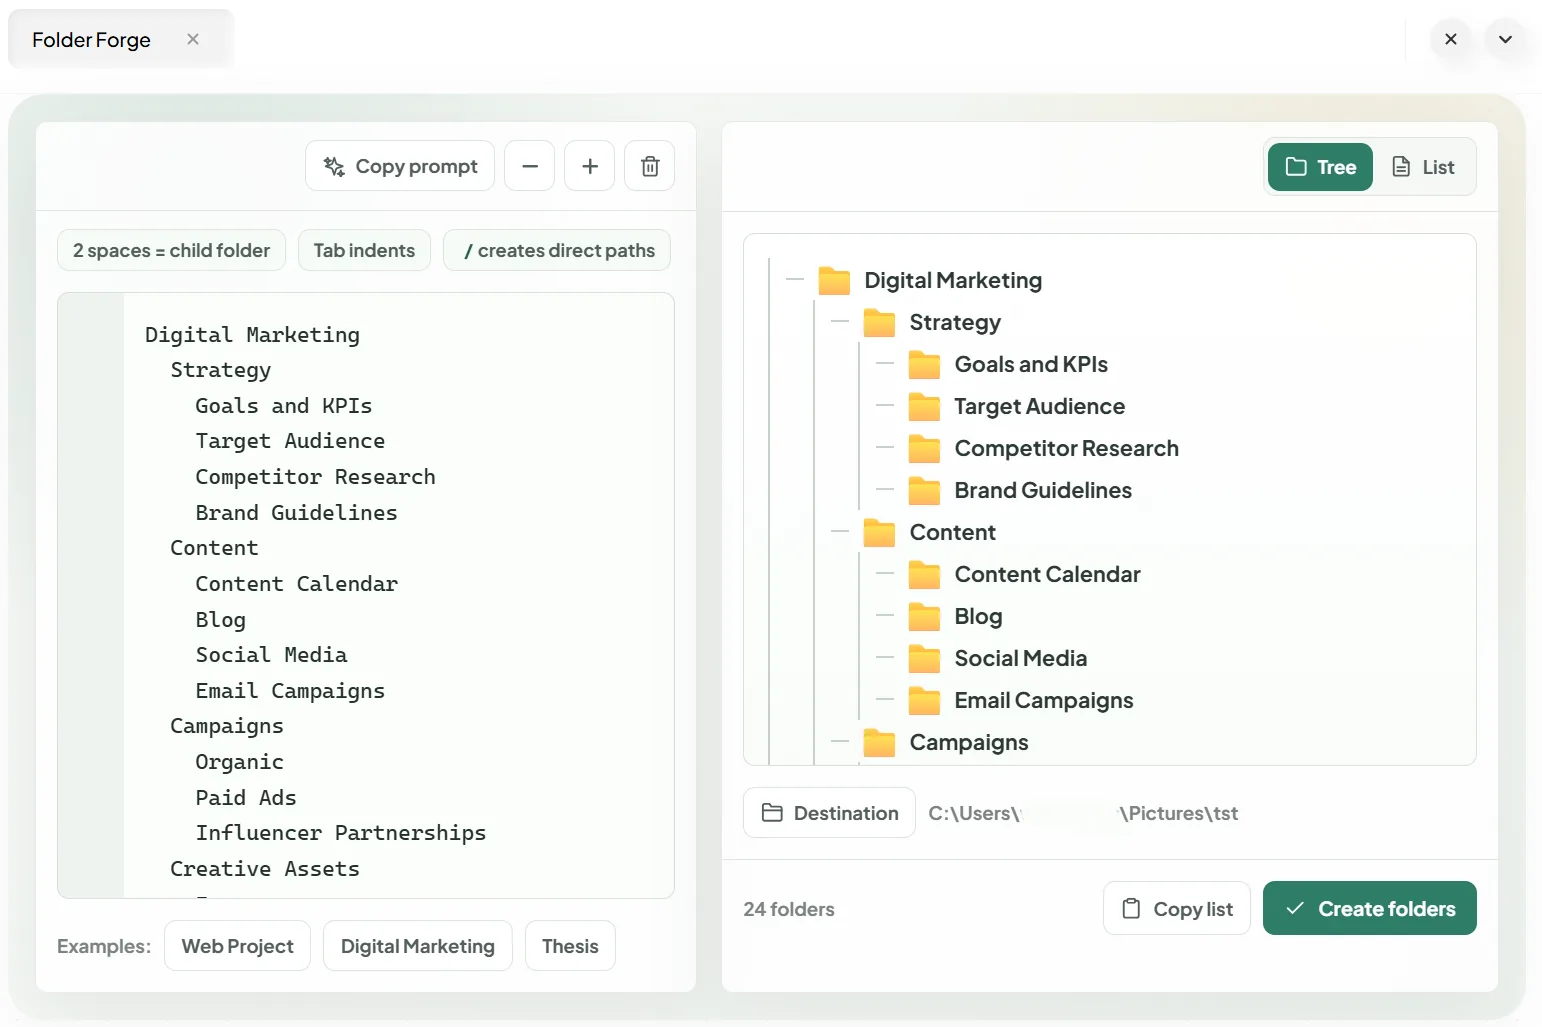Viewport: 1542px width, 1027px height.
Task: Copy the prompt using Copy prompt button
Action: point(400,166)
